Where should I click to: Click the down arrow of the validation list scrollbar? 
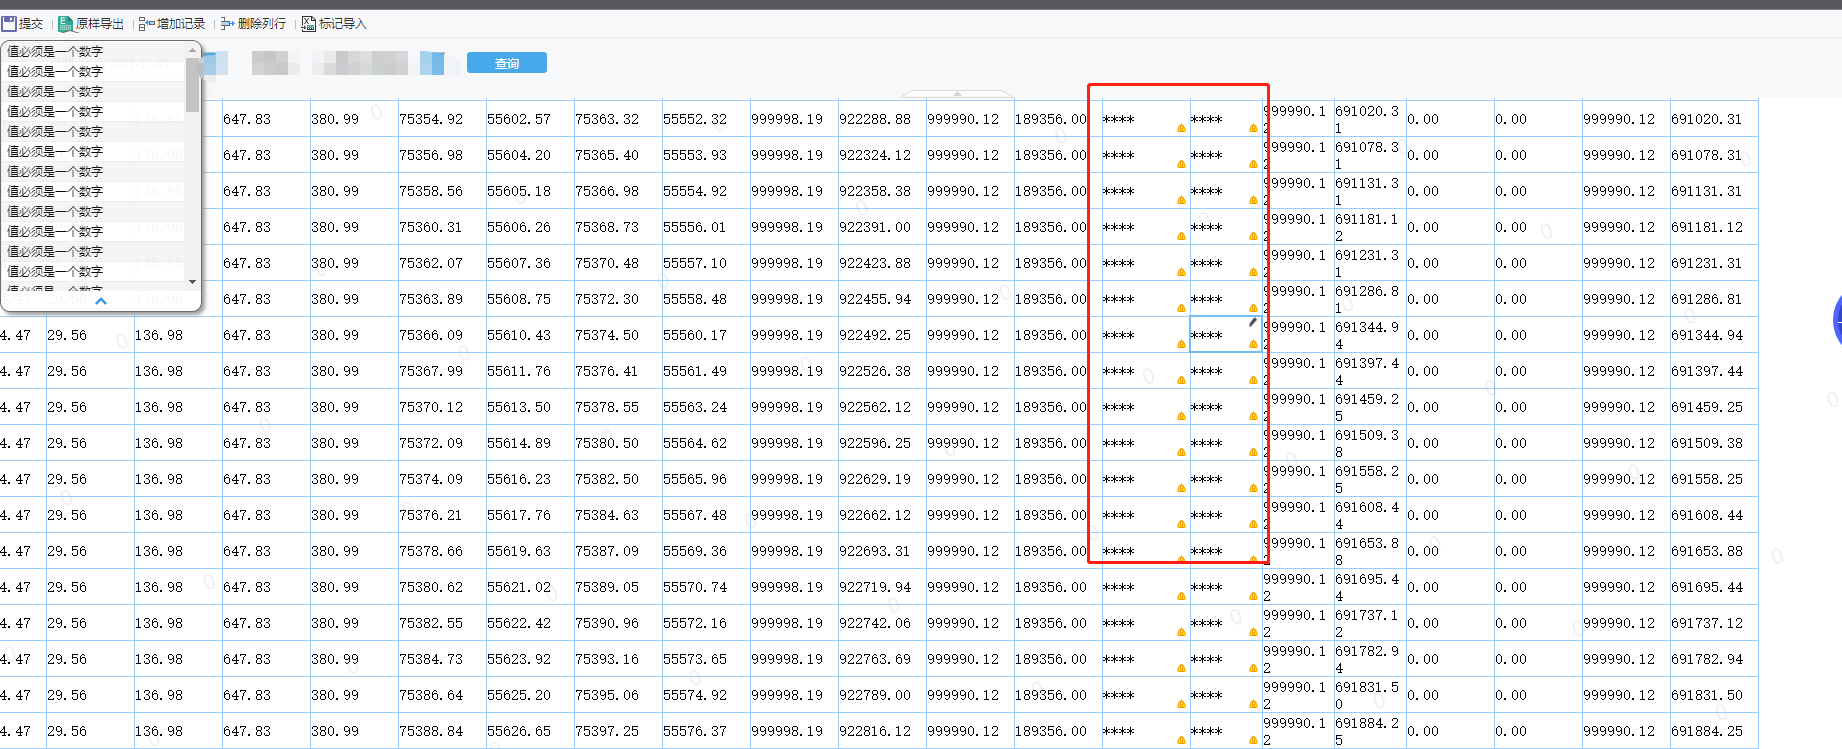(x=192, y=281)
